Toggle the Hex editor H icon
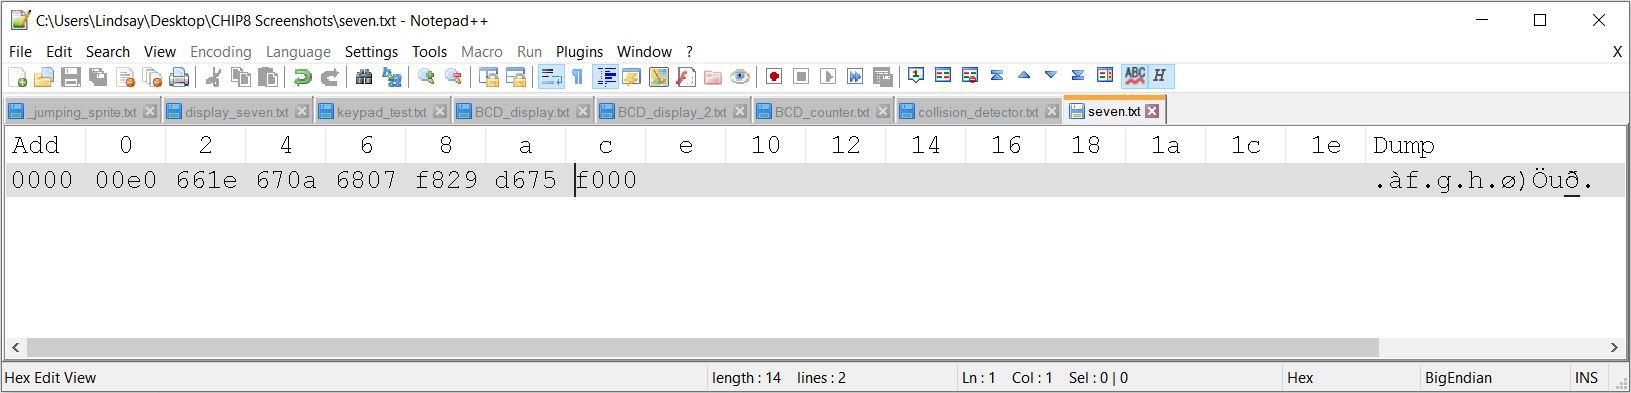The image size is (1631, 393). (x=1160, y=75)
